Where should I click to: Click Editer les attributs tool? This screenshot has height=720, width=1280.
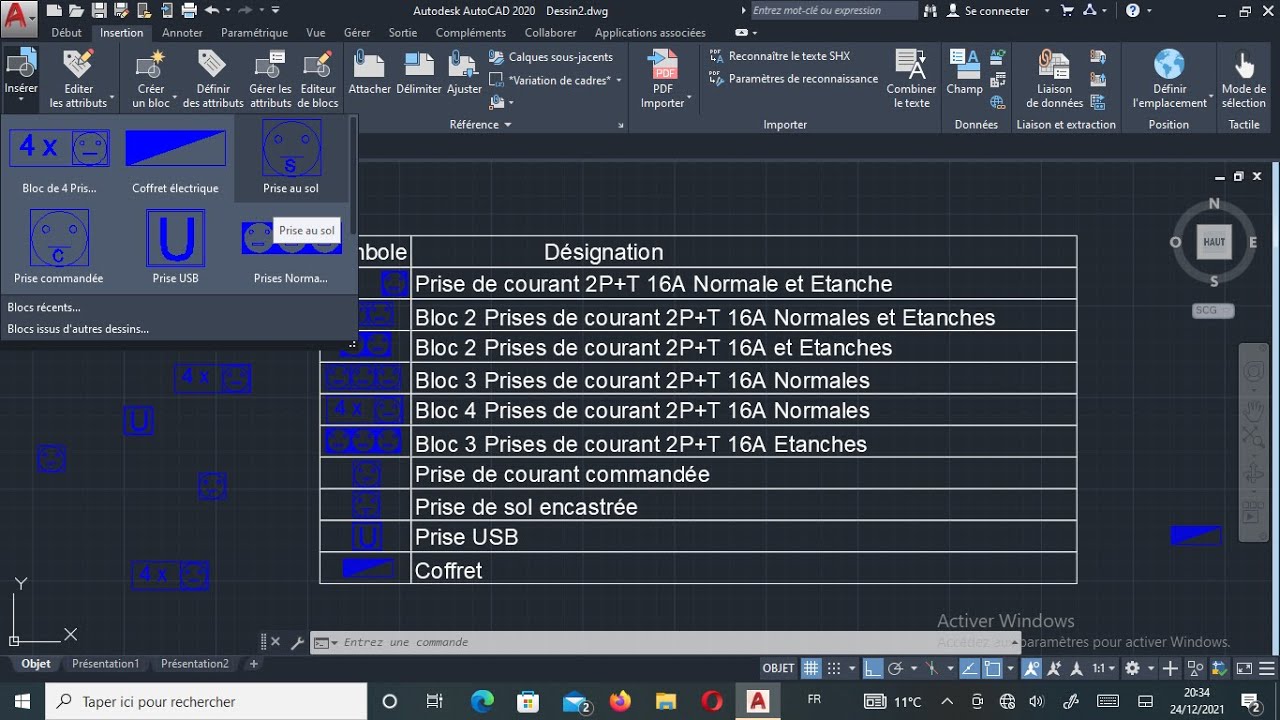(x=78, y=80)
